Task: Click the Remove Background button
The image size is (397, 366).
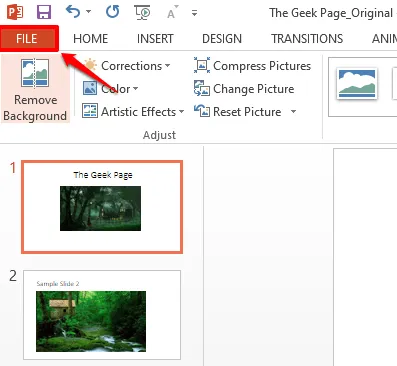Action: 35,90
